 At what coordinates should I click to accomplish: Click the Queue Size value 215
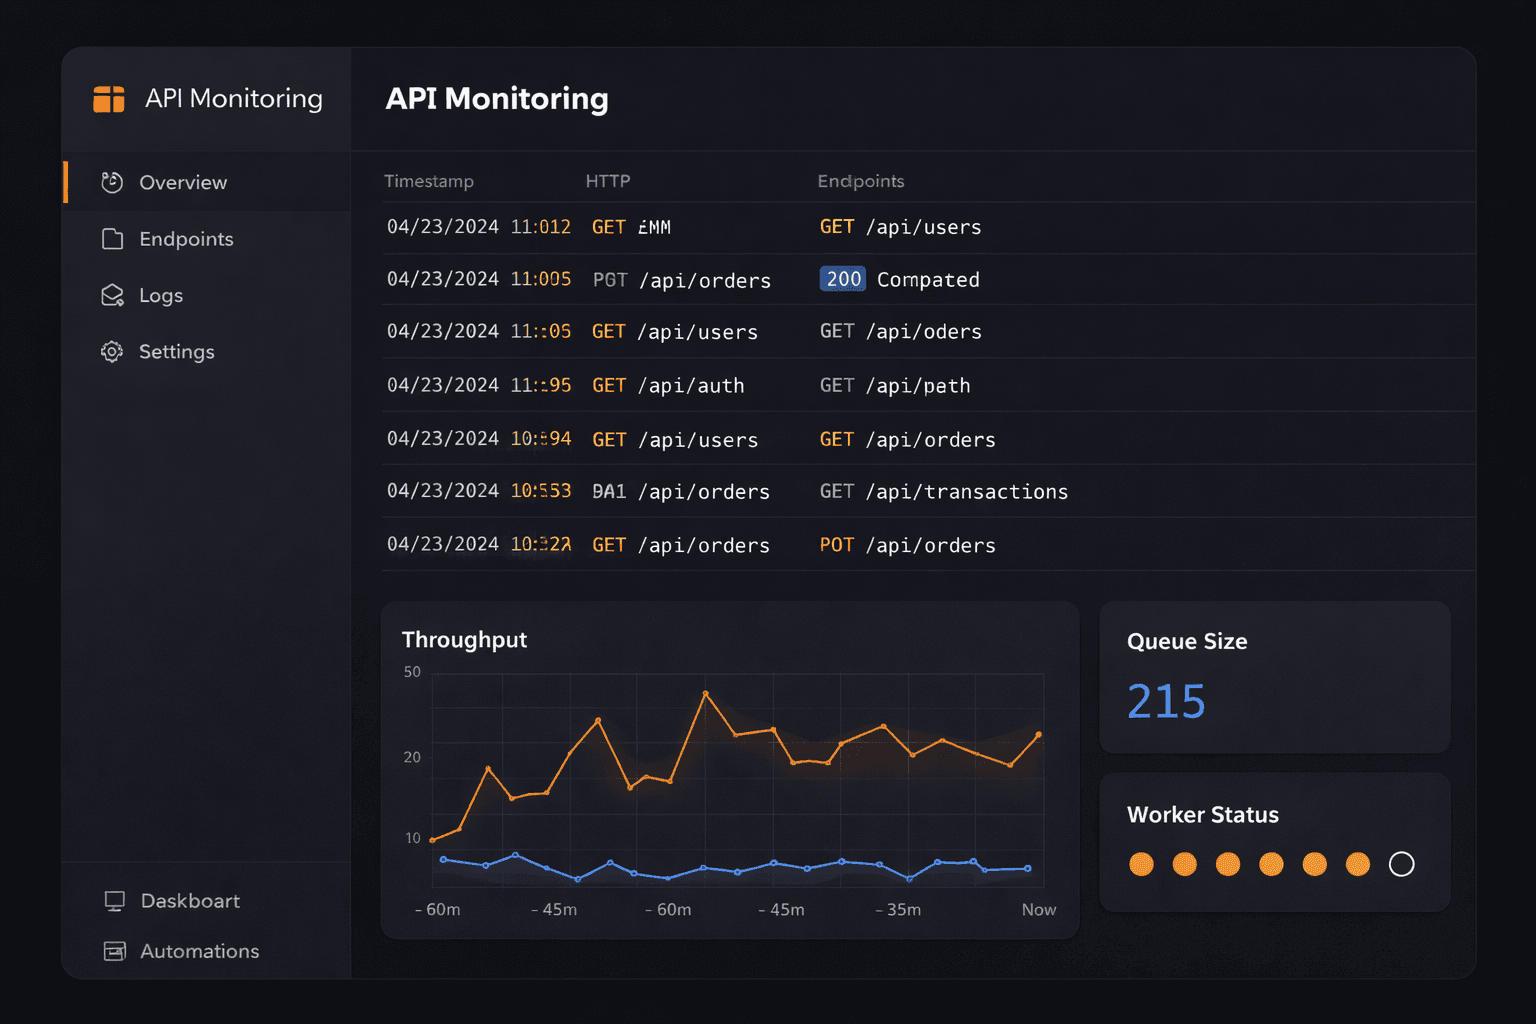coord(1166,701)
